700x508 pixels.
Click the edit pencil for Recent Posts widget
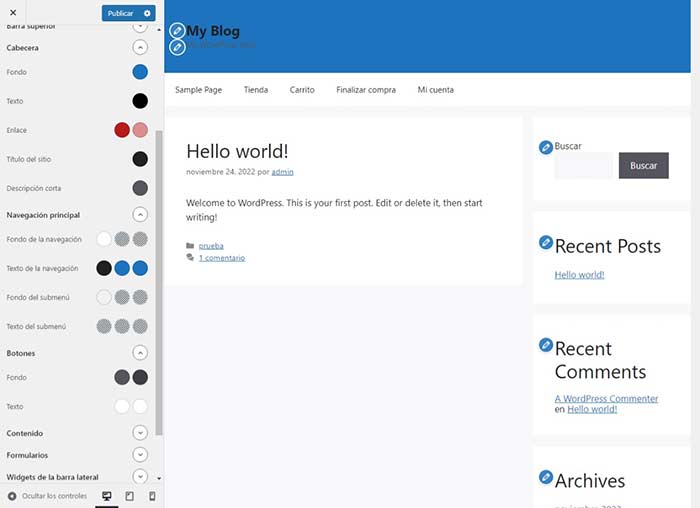tap(545, 242)
